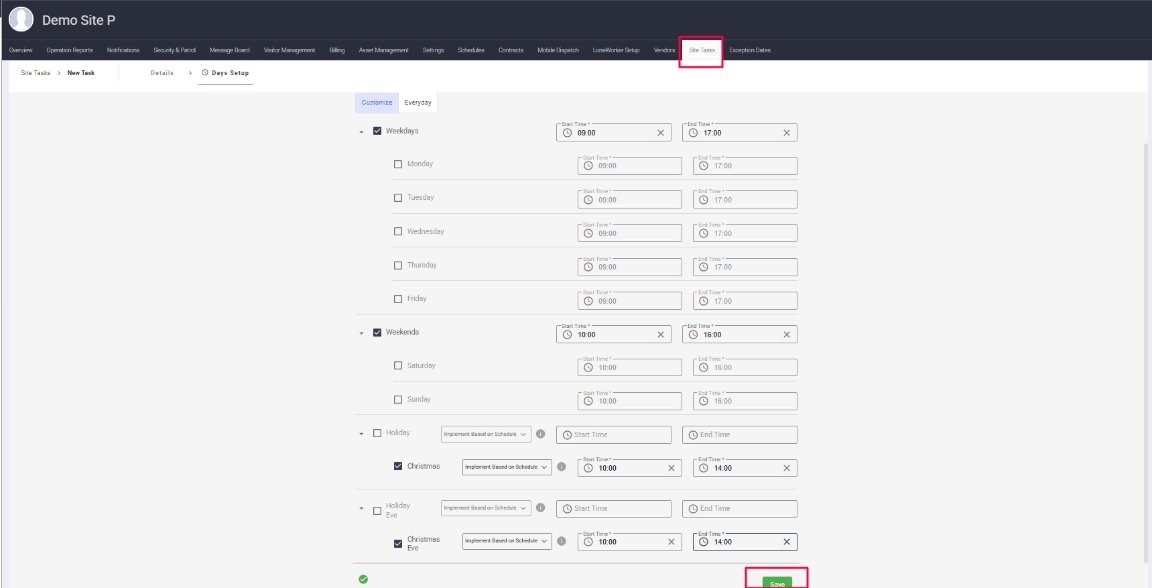Uncheck the Weekends checkbox
Screen dimensions: 1152x588
coord(377,332)
